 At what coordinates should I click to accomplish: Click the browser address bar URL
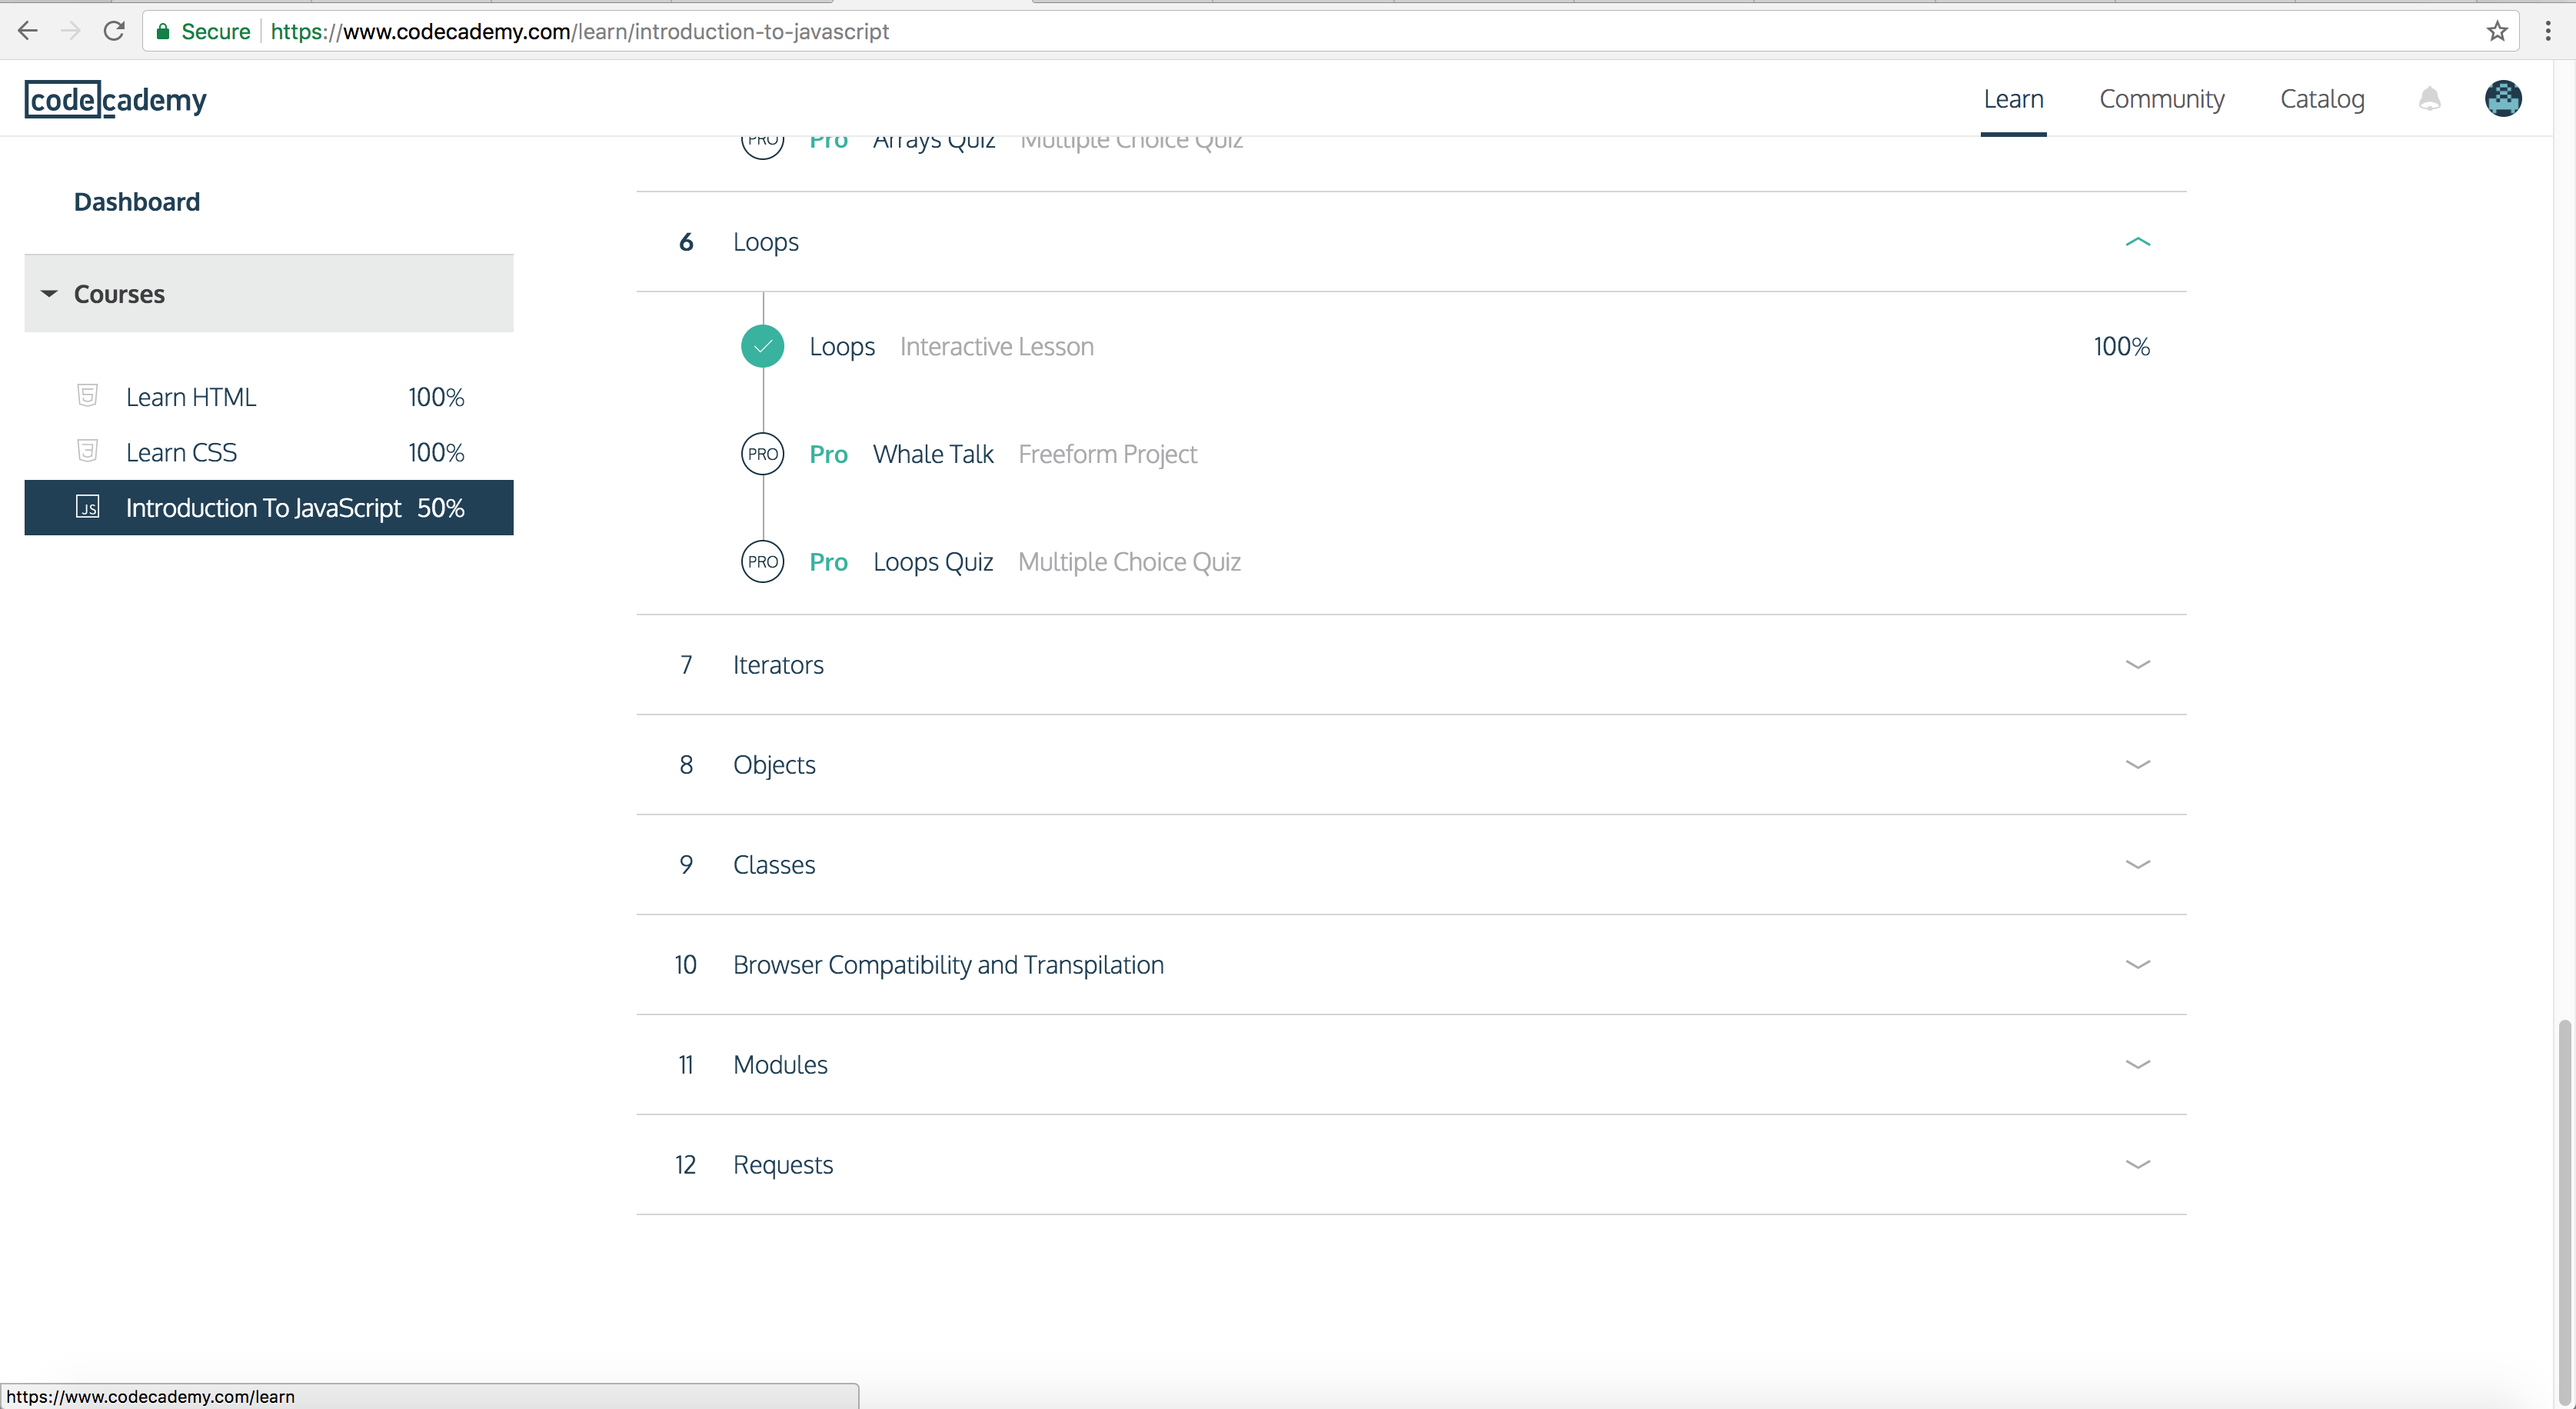(579, 31)
